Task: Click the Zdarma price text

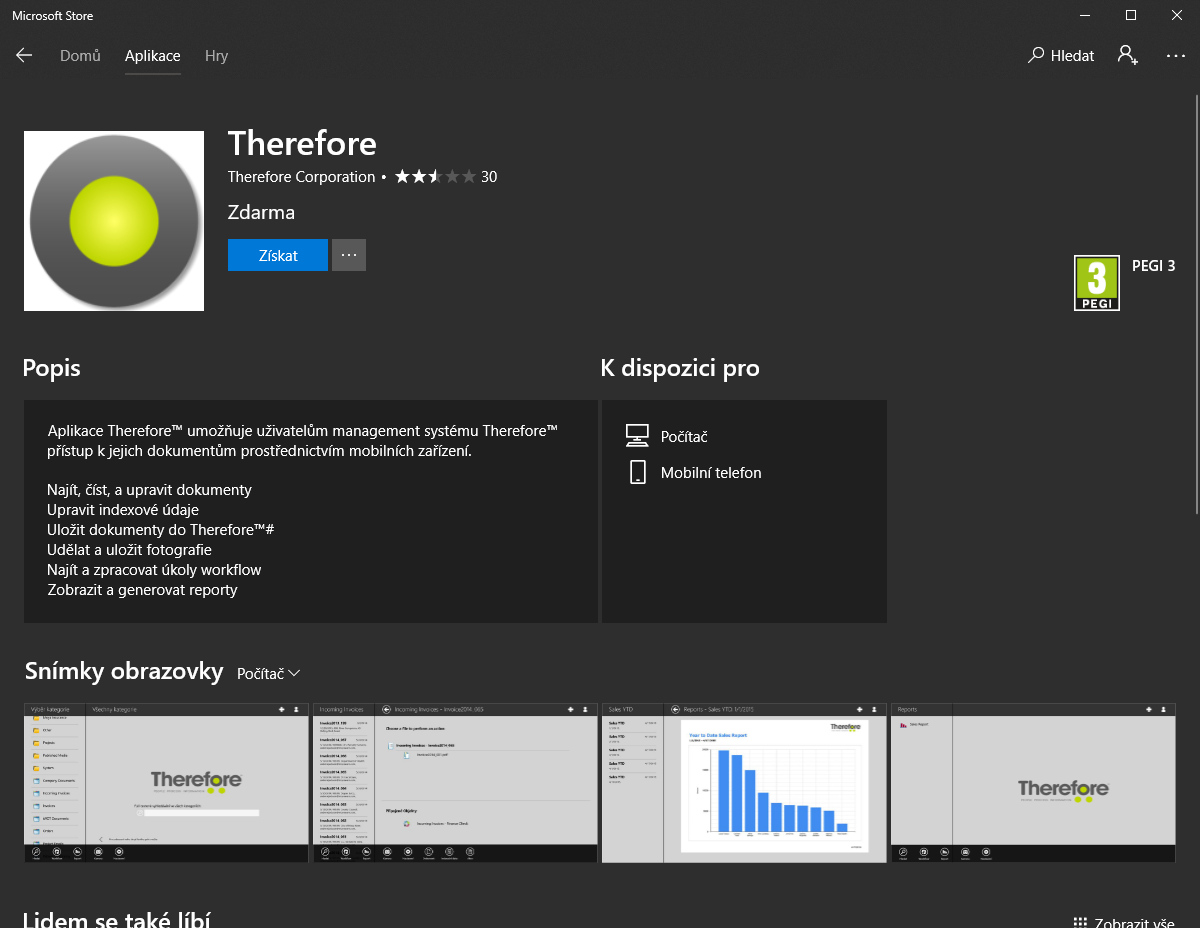Action: pyautogui.click(x=261, y=212)
